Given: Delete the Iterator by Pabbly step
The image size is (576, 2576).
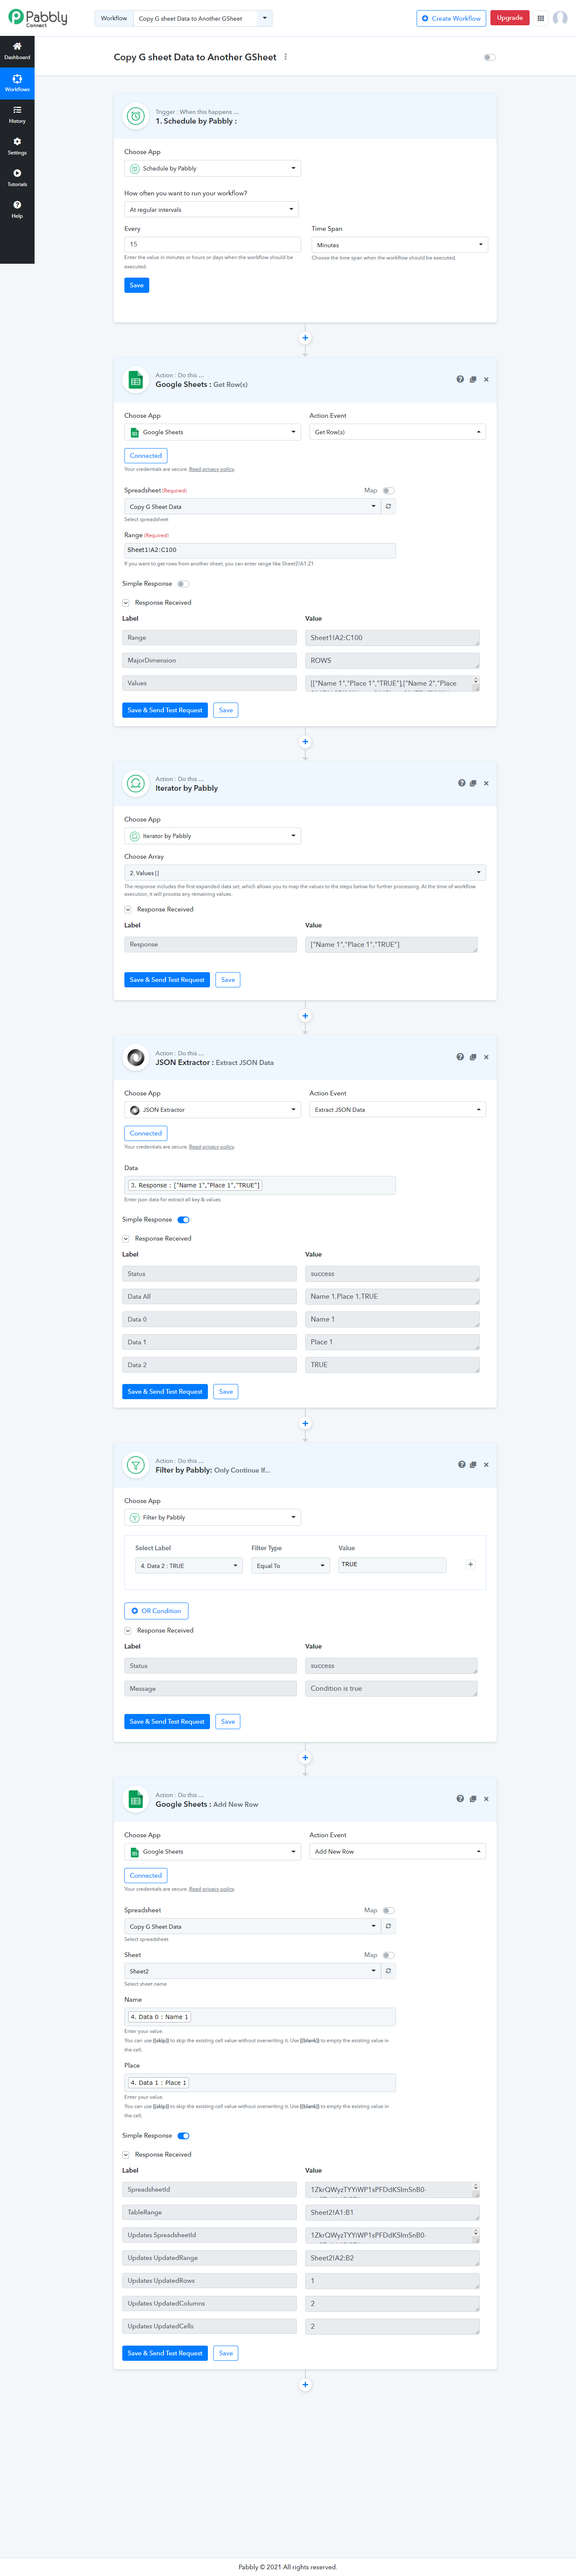Looking at the screenshot, I should pyautogui.click(x=486, y=783).
